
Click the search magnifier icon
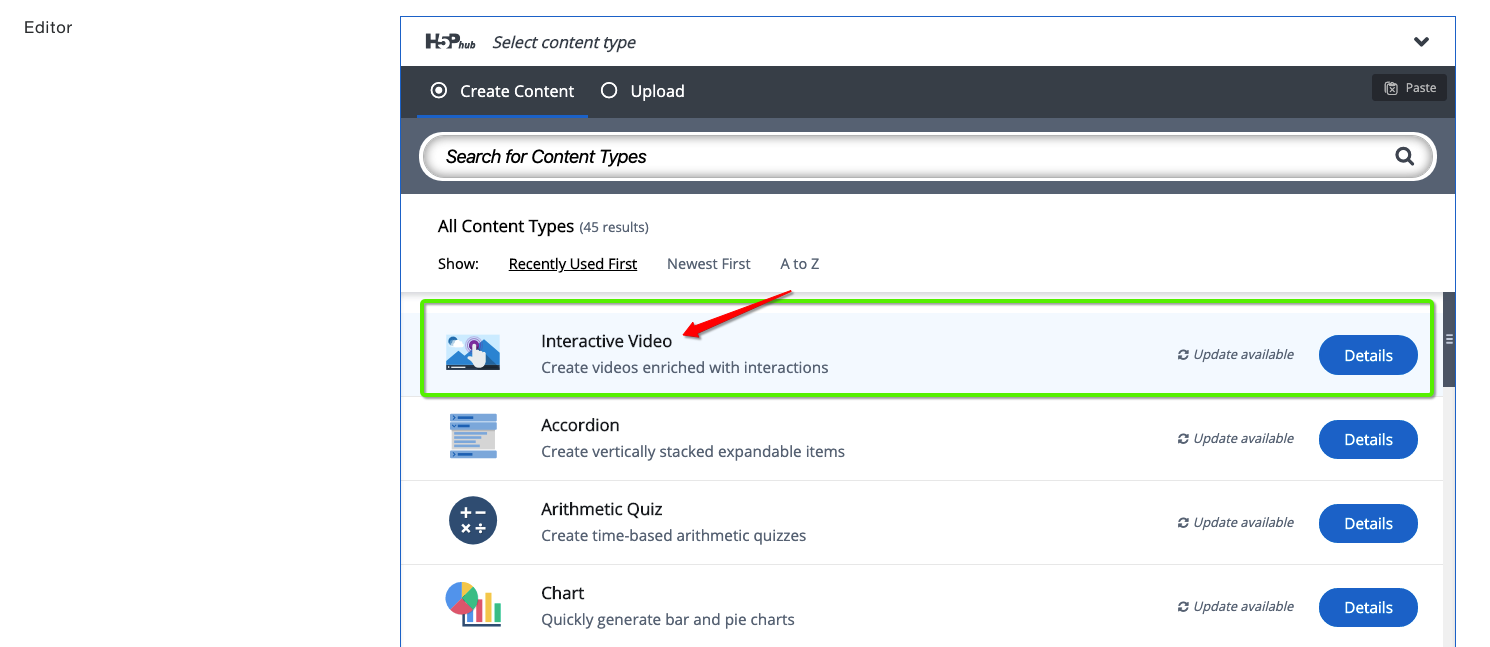tap(1404, 156)
